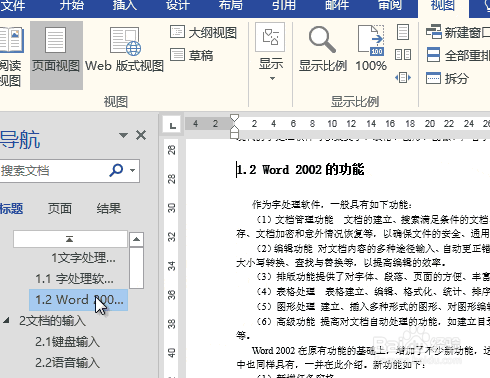The height and width of the screenshot is (378, 490).
Task: Choose the multiple pages zoom icon
Action: pos(403,55)
